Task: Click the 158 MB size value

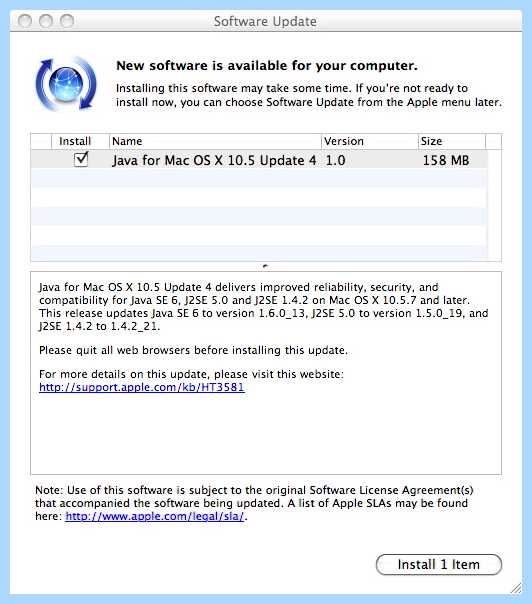Action: [446, 160]
